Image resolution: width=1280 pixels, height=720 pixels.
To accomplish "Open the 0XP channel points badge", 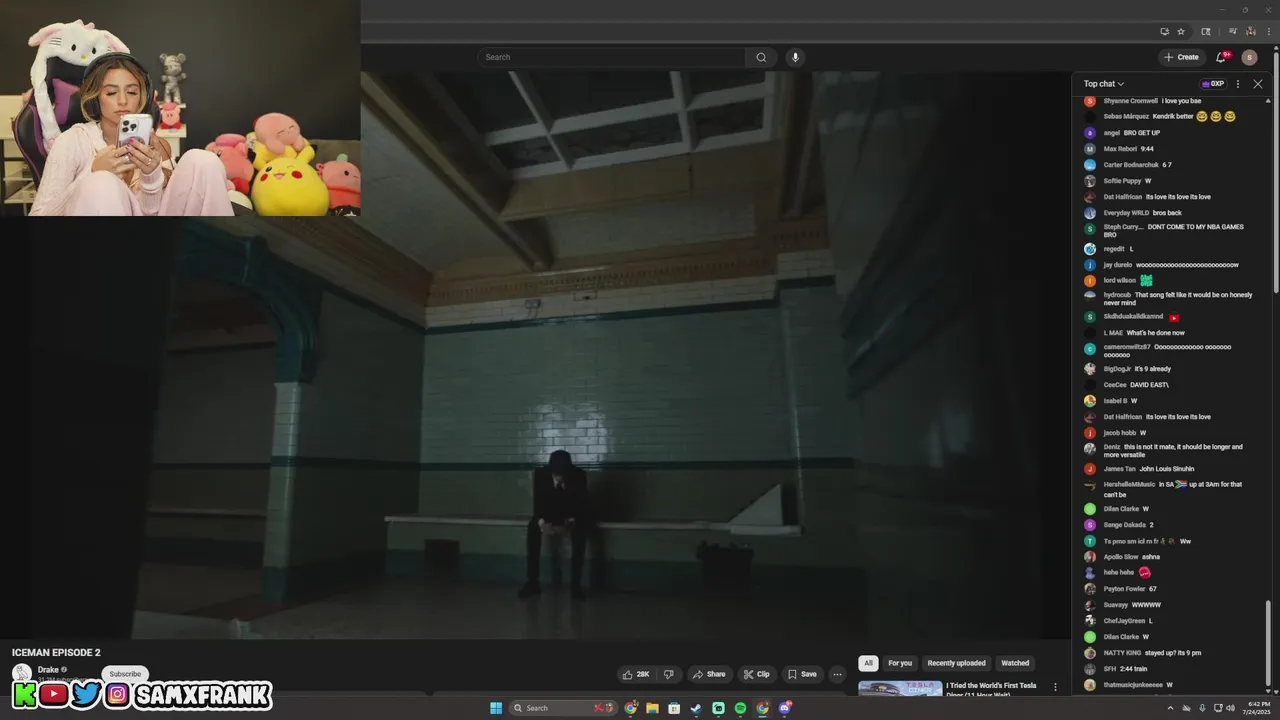I will pyautogui.click(x=1213, y=84).
